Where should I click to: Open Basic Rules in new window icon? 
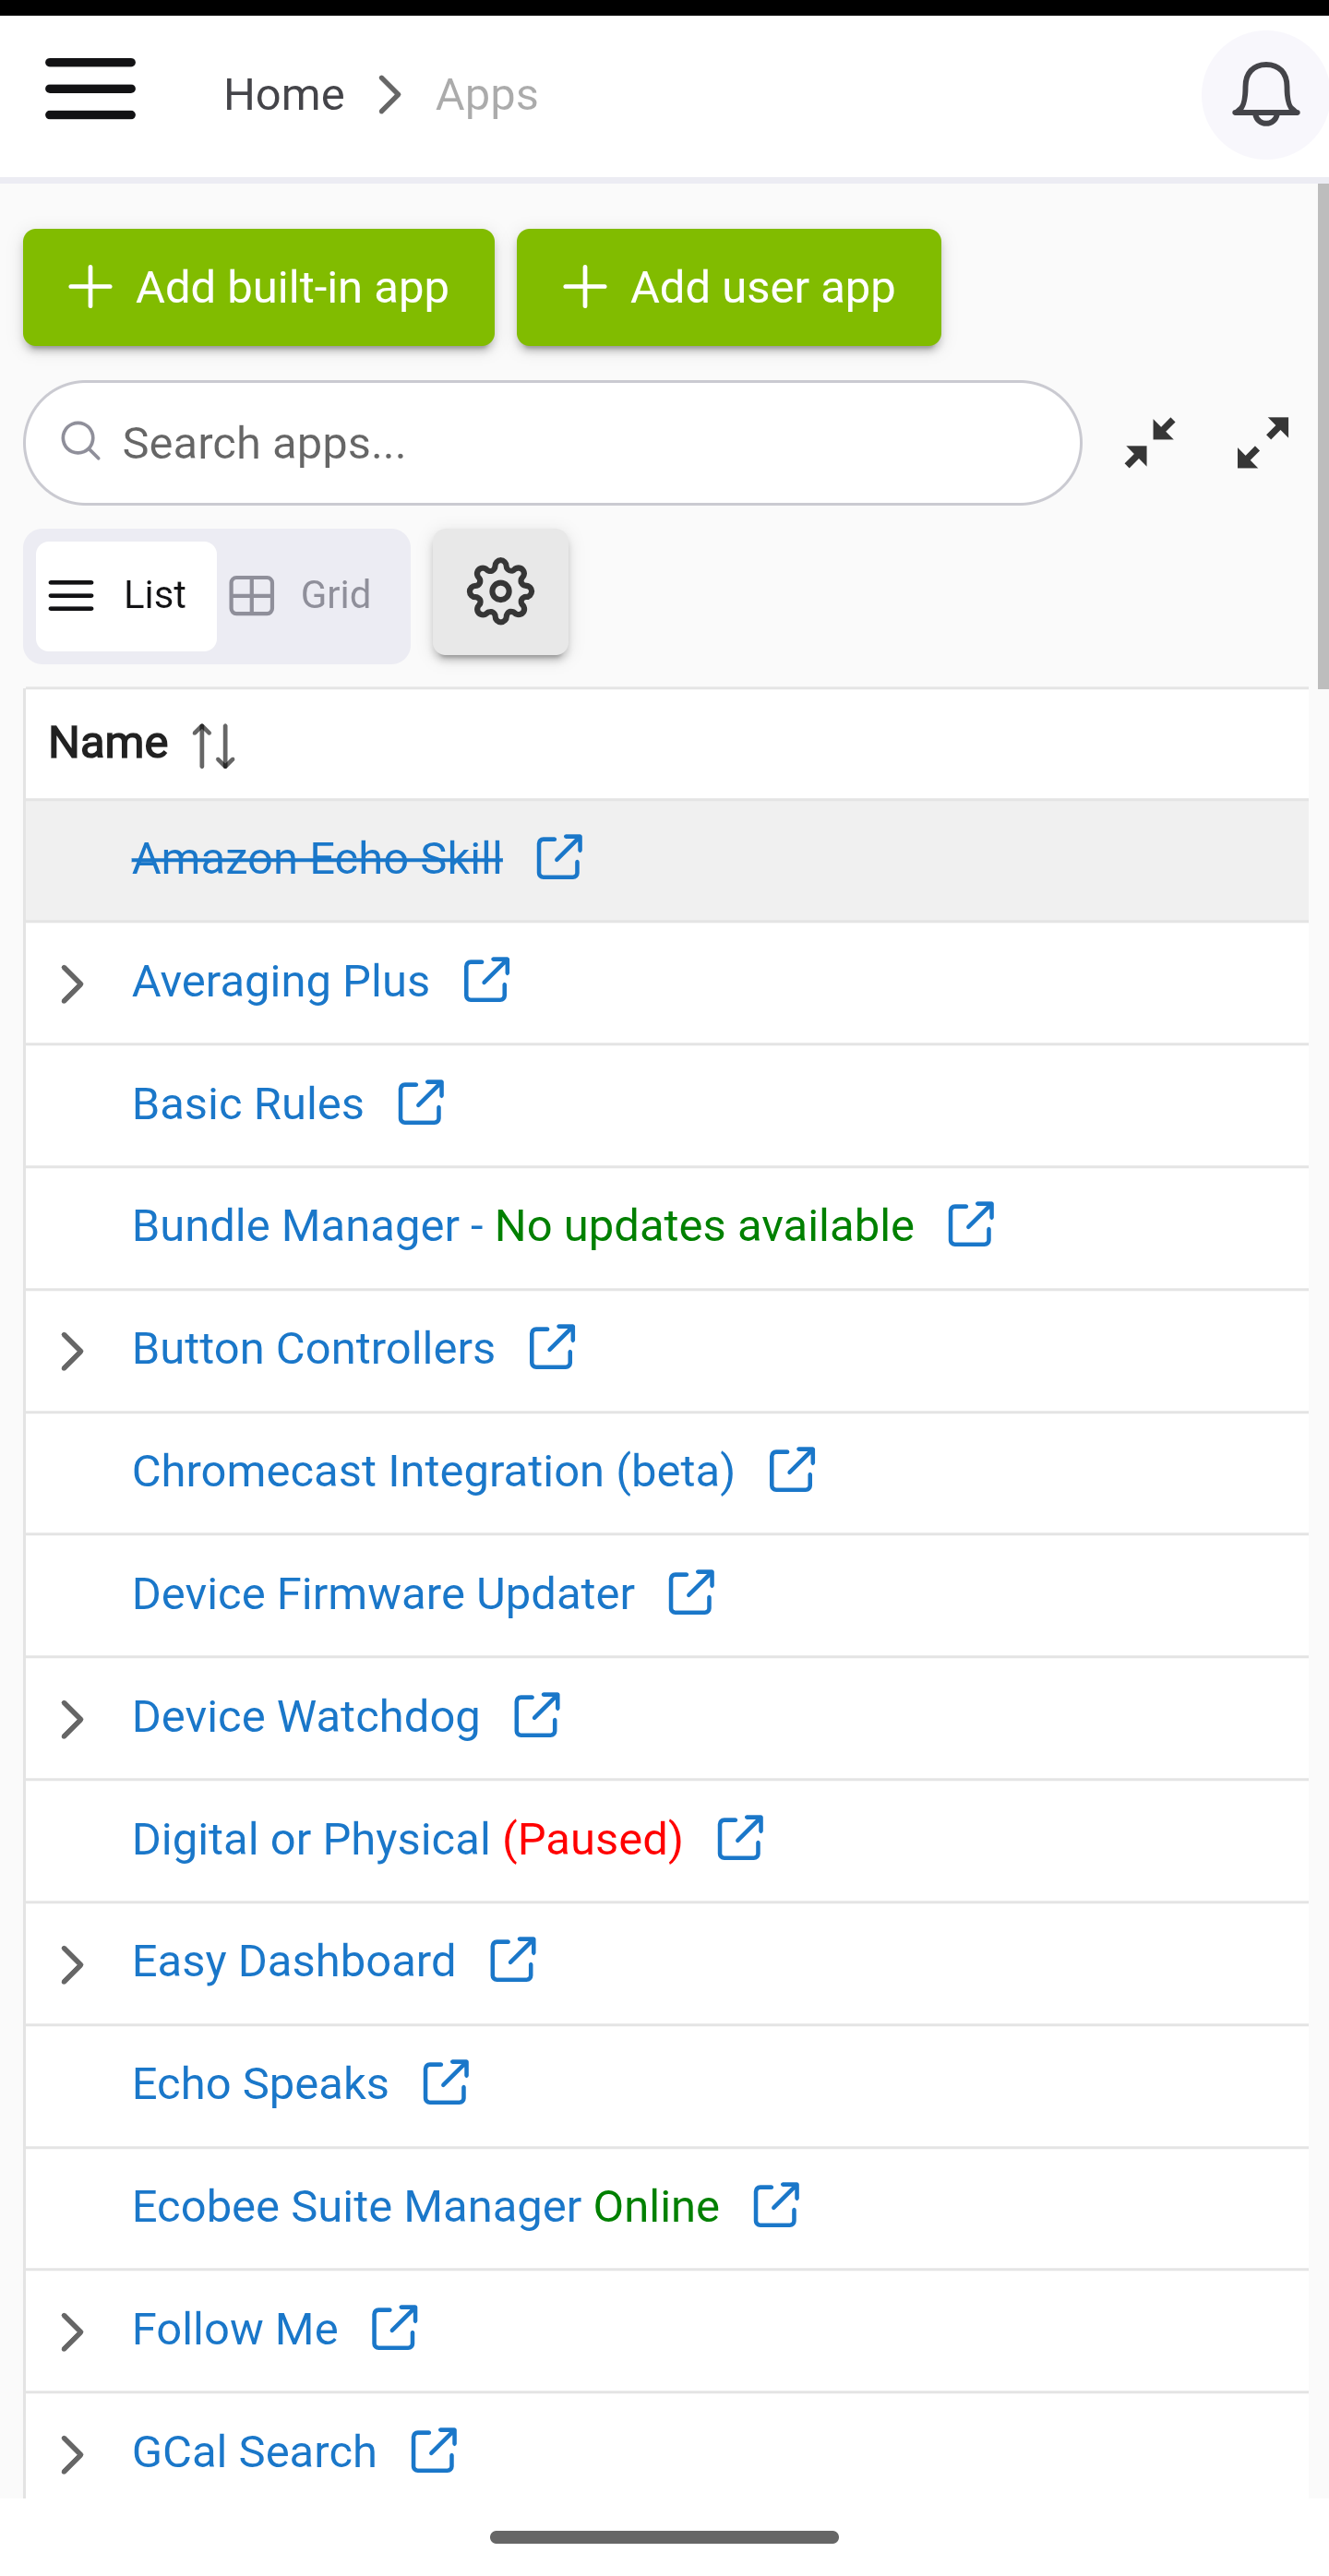(x=421, y=1103)
